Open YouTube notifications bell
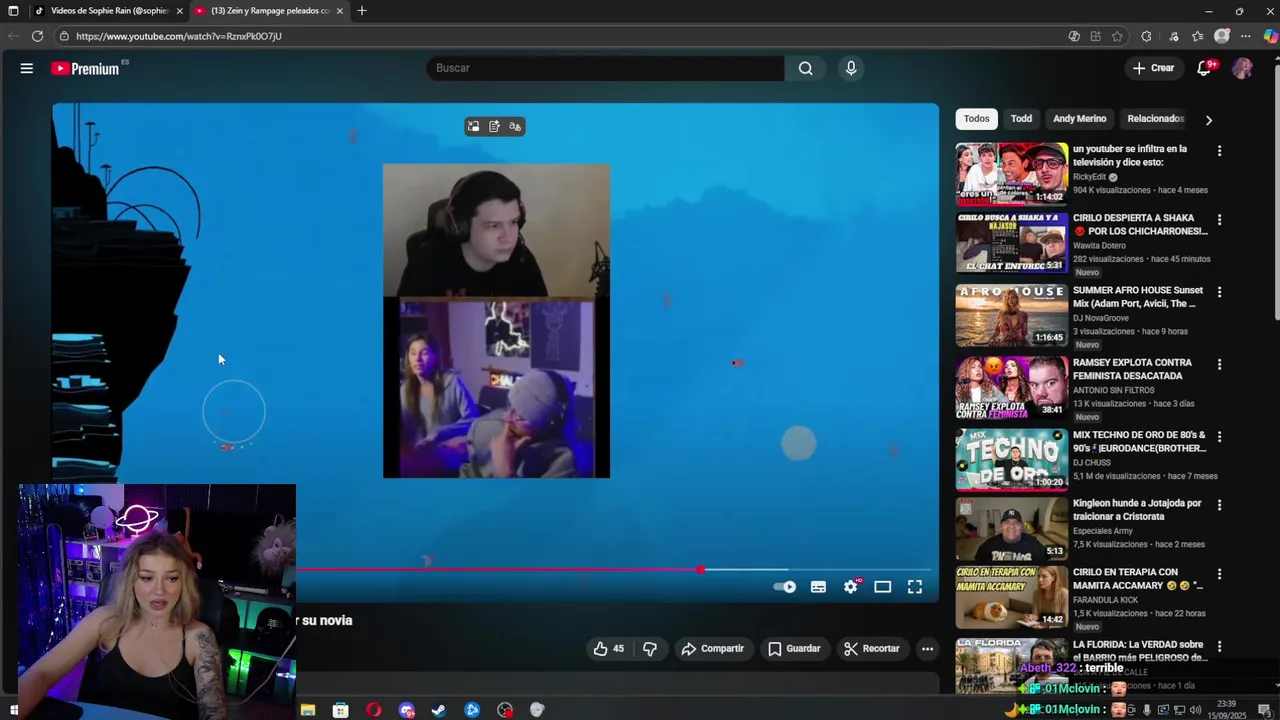 point(1205,68)
